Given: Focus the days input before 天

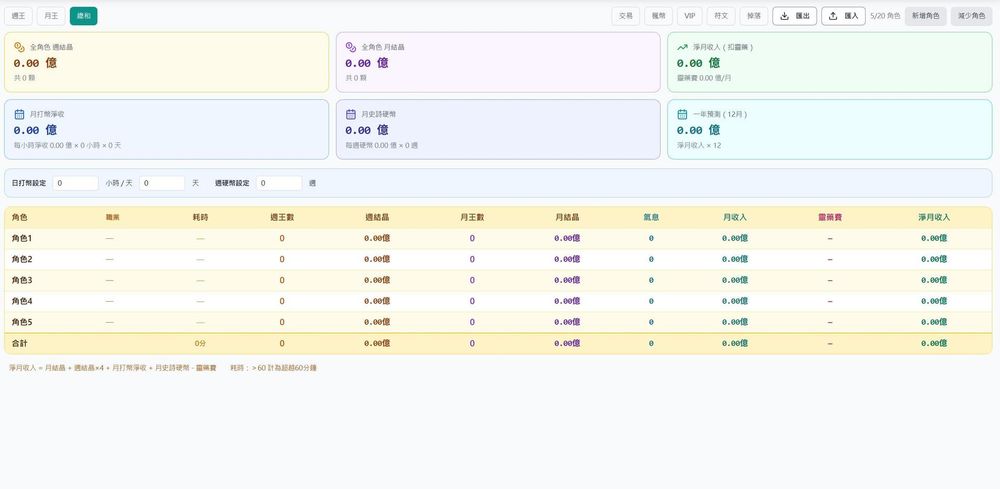Looking at the screenshot, I should pyautogui.click(x=162, y=183).
